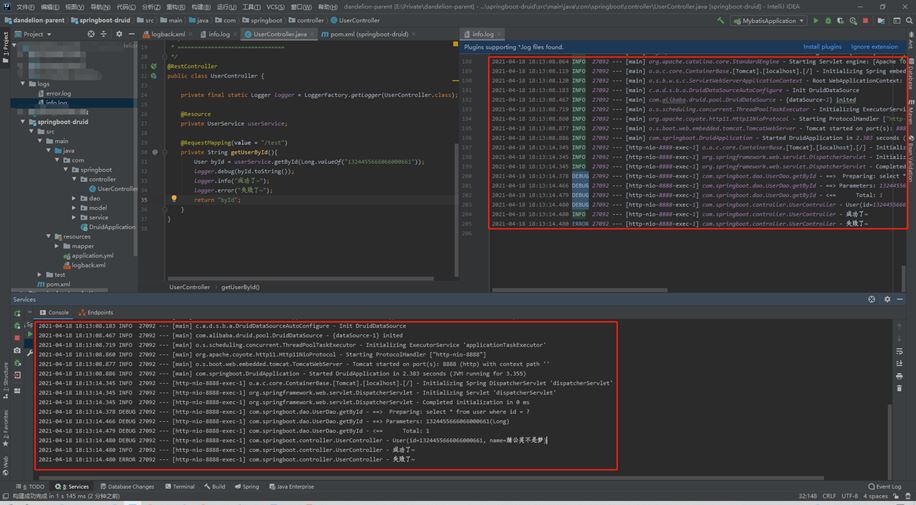This screenshot has height=505, width=916.
Task: Toggle the breakpoint marker in editor gutter
Action: click(x=153, y=151)
